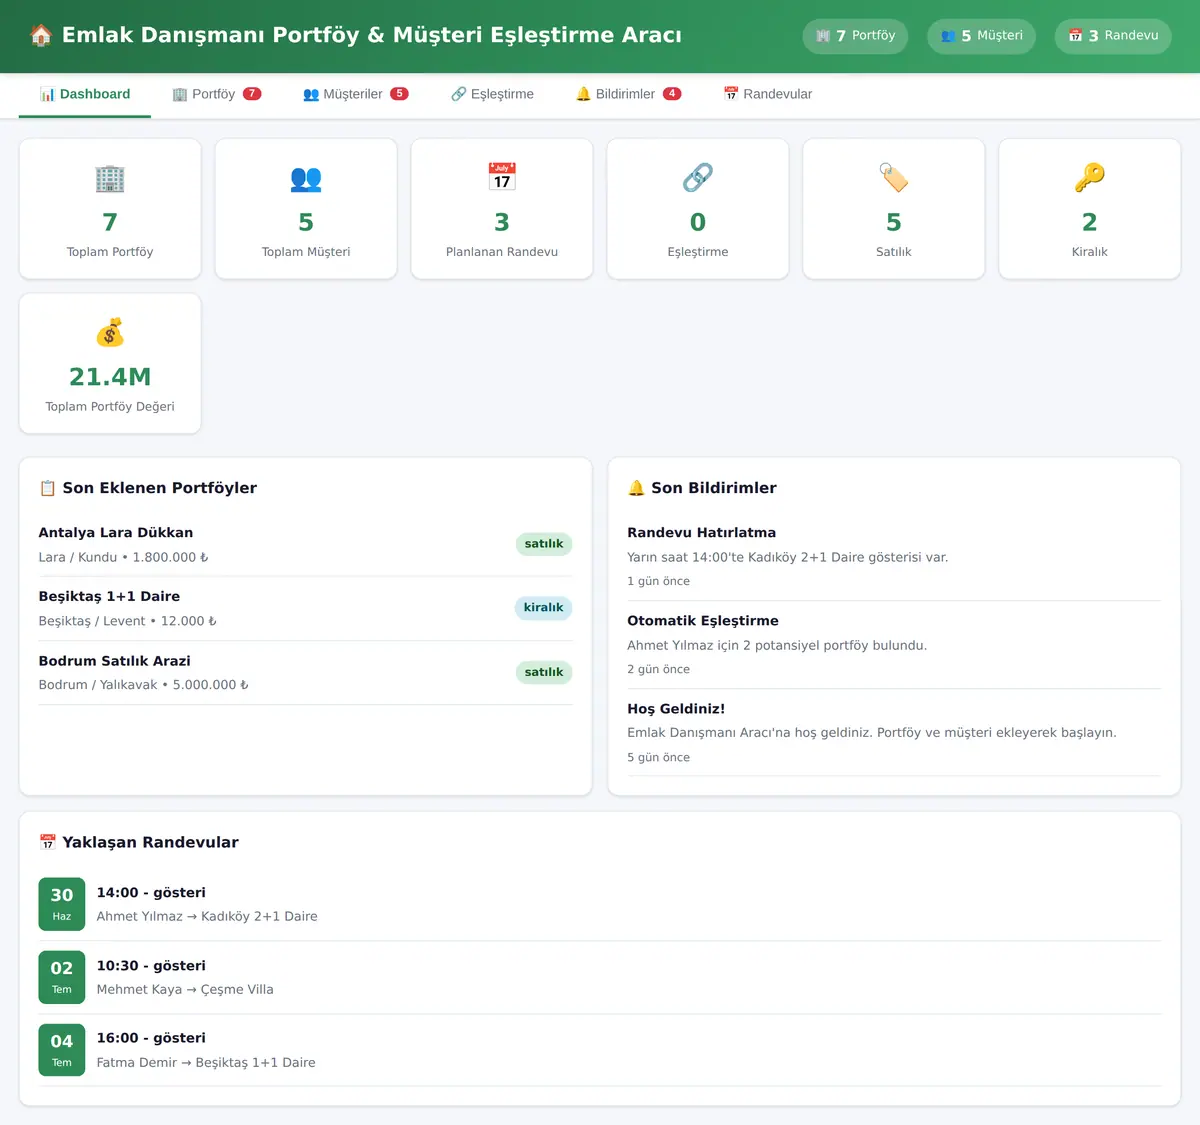Click the building icon on Toplam Portföy card
1200x1125 pixels.
point(110,178)
